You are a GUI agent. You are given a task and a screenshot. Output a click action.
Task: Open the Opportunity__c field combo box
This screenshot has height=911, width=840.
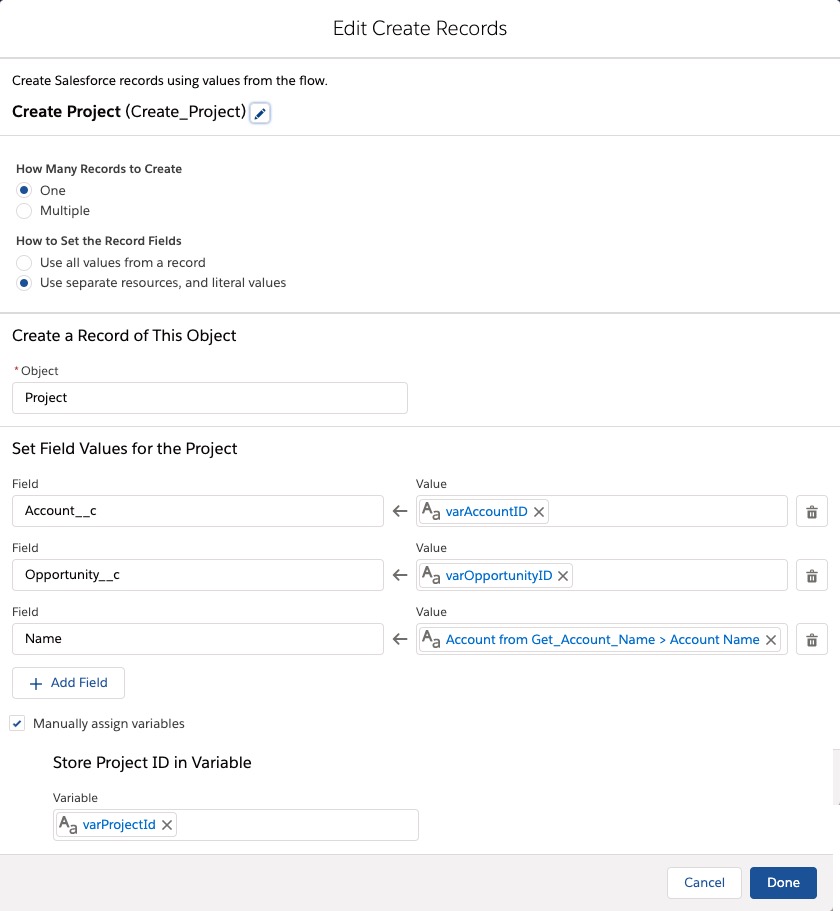pyautogui.click(x=198, y=575)
